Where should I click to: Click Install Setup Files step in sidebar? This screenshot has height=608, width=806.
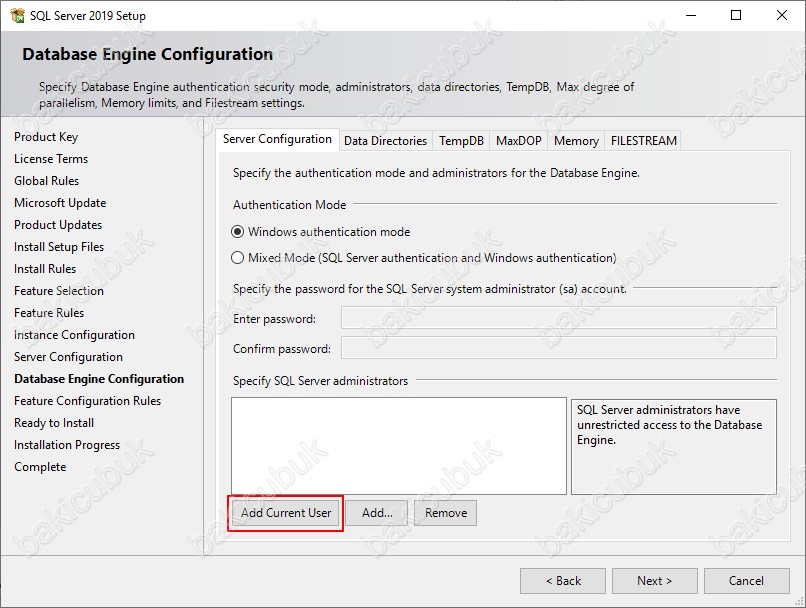(x=59, y=247)
